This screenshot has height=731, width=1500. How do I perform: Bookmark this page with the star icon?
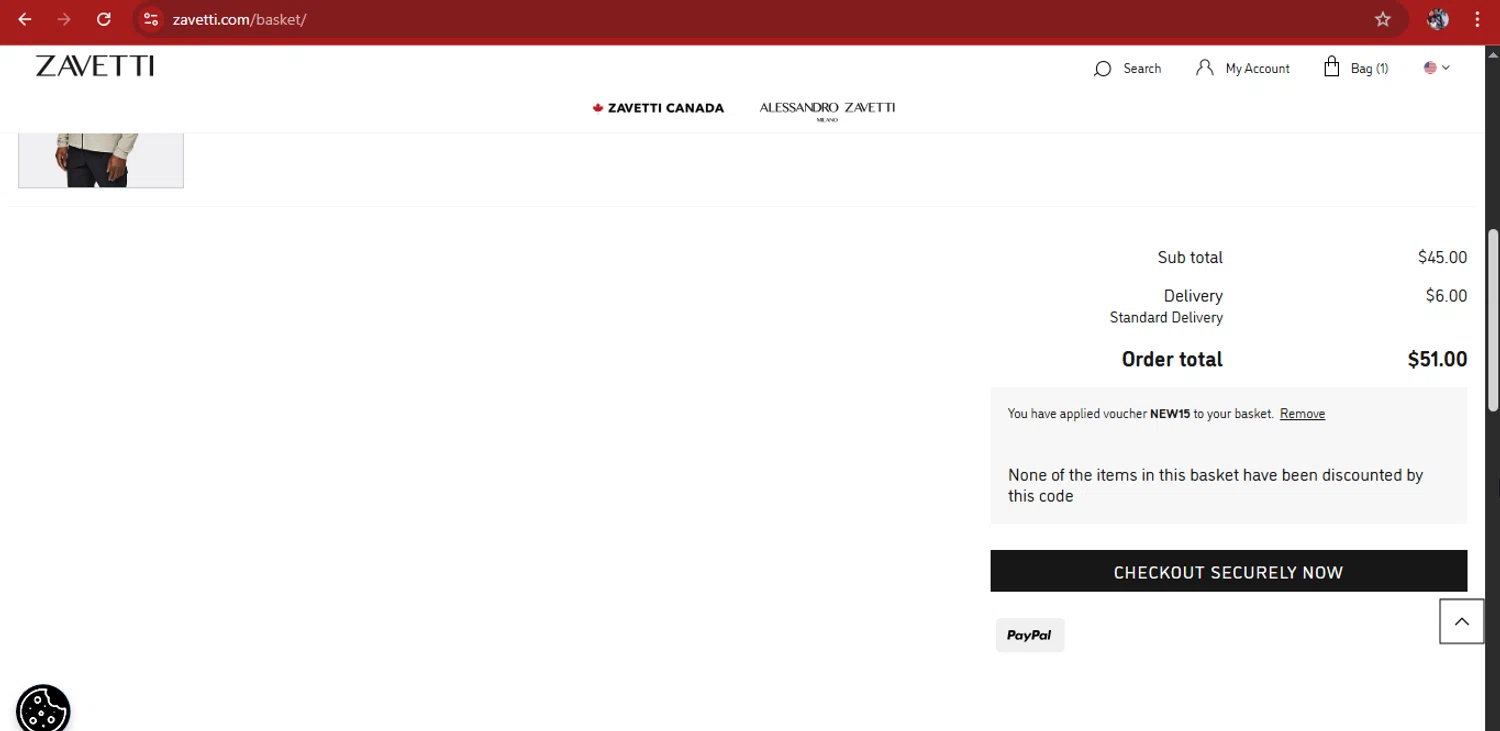pos(1383,19)
